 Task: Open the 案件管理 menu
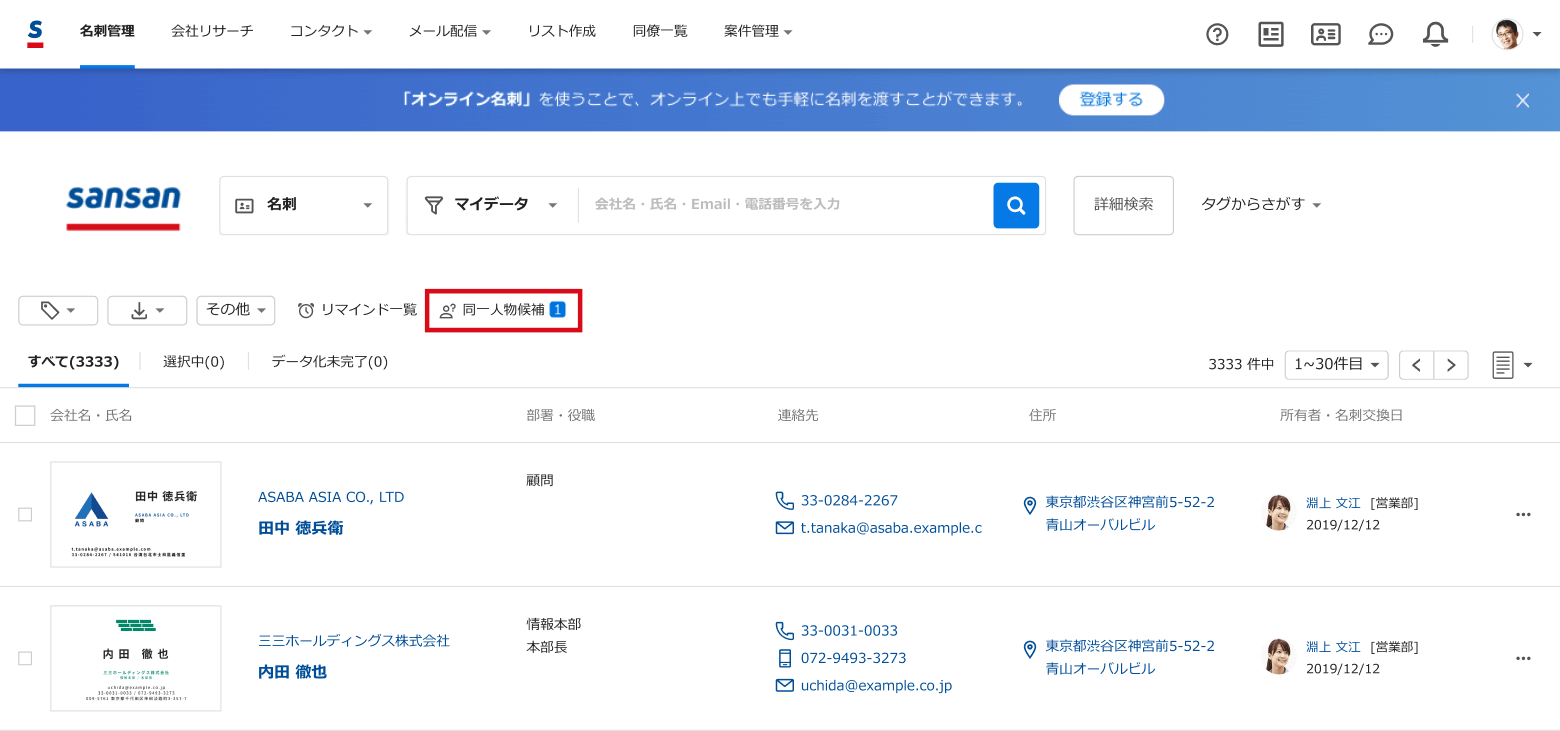[758, 31]
